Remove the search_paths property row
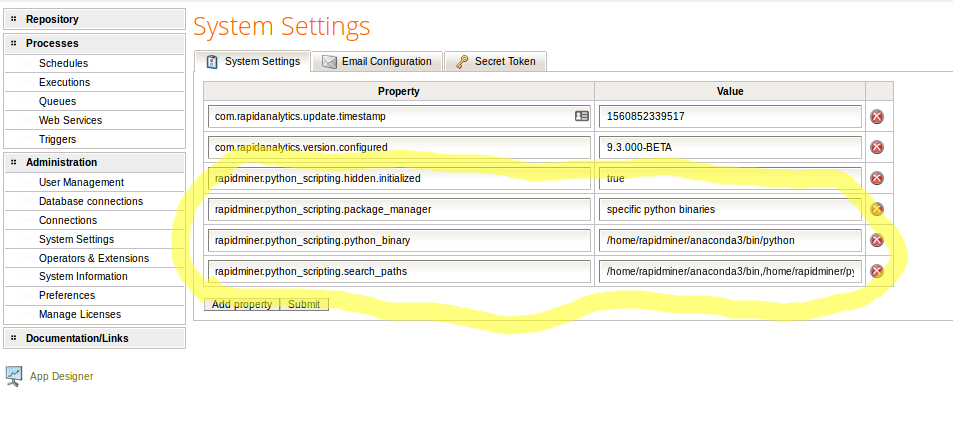This screenshot has width=953, height=431. 877,271
